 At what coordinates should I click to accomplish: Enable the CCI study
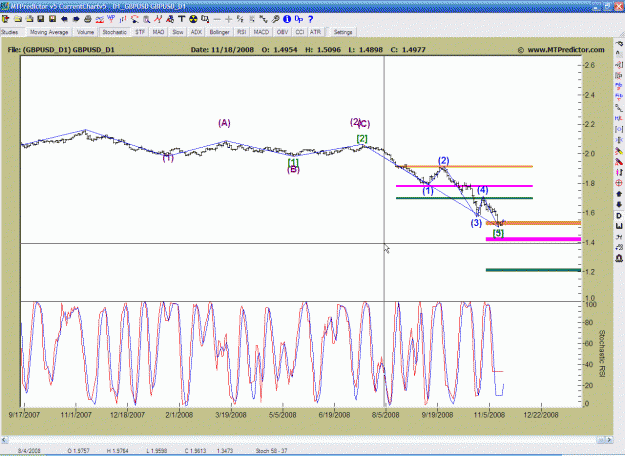tap(300, 32)
